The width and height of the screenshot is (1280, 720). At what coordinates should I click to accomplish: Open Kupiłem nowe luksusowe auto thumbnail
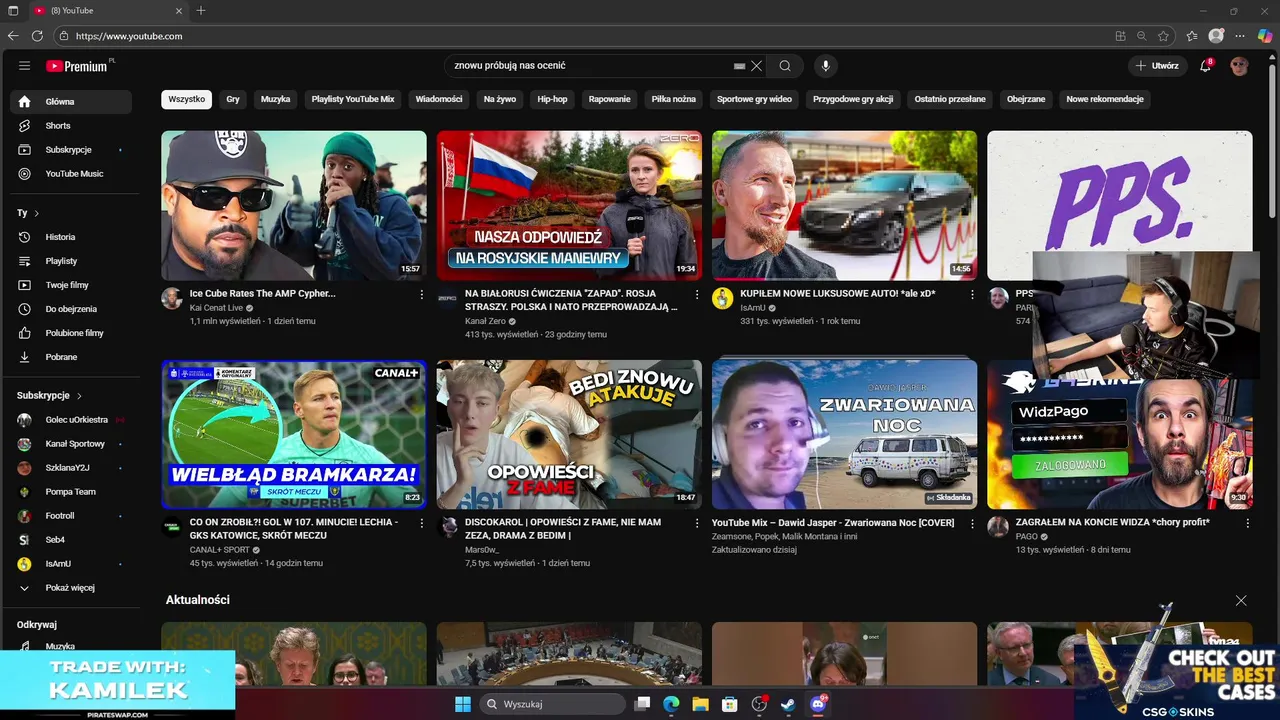(x=844, y=205)
